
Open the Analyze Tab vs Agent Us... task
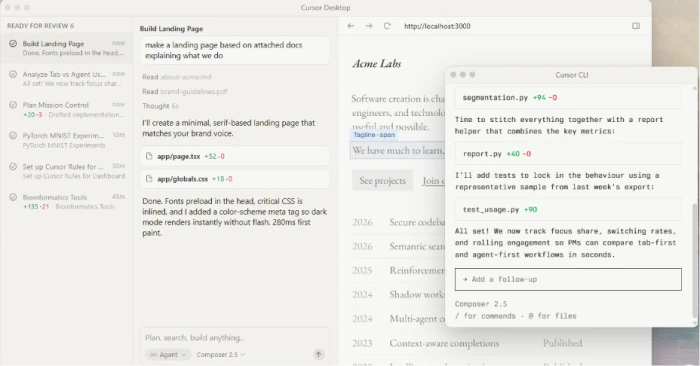[66, 79]
